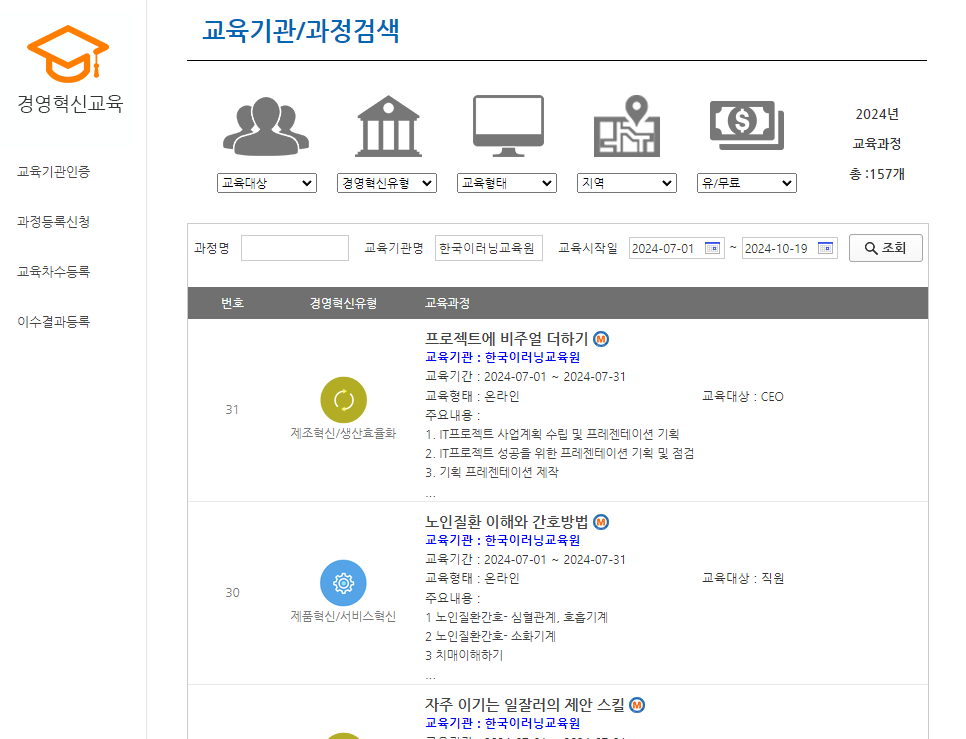Click the dollar bill money icon
The height and width of the screenshot is (739, 966).
click(747, 125)
